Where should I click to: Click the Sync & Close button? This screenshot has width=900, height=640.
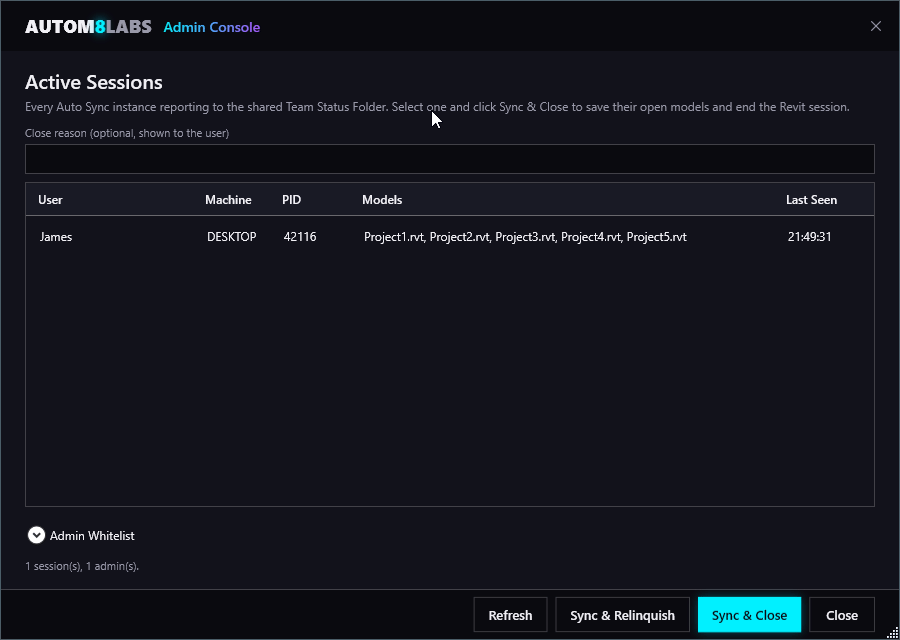pos(749,615)
